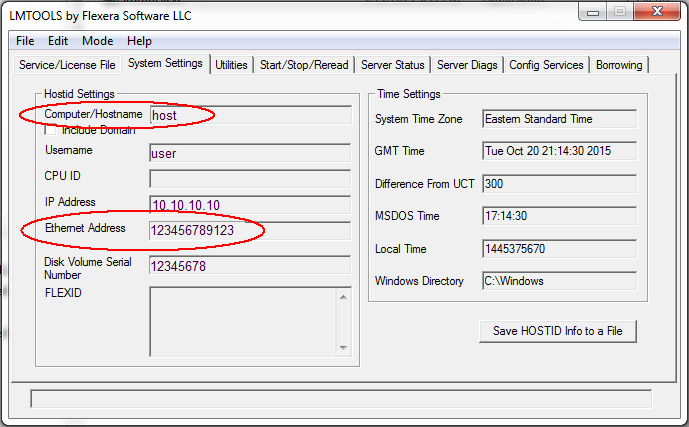Click Save HOSTID Info to a File

(557, 331)
